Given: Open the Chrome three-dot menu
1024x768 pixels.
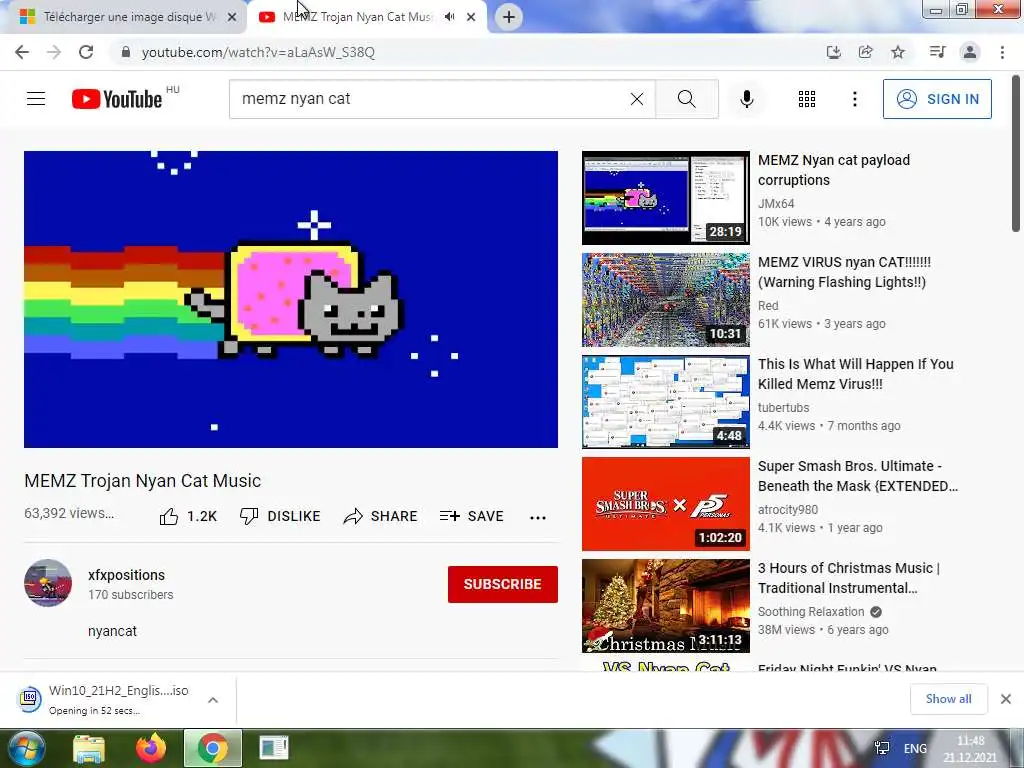Looking at the screenshot, I should pyautogui.click(x=1002, y=52).
